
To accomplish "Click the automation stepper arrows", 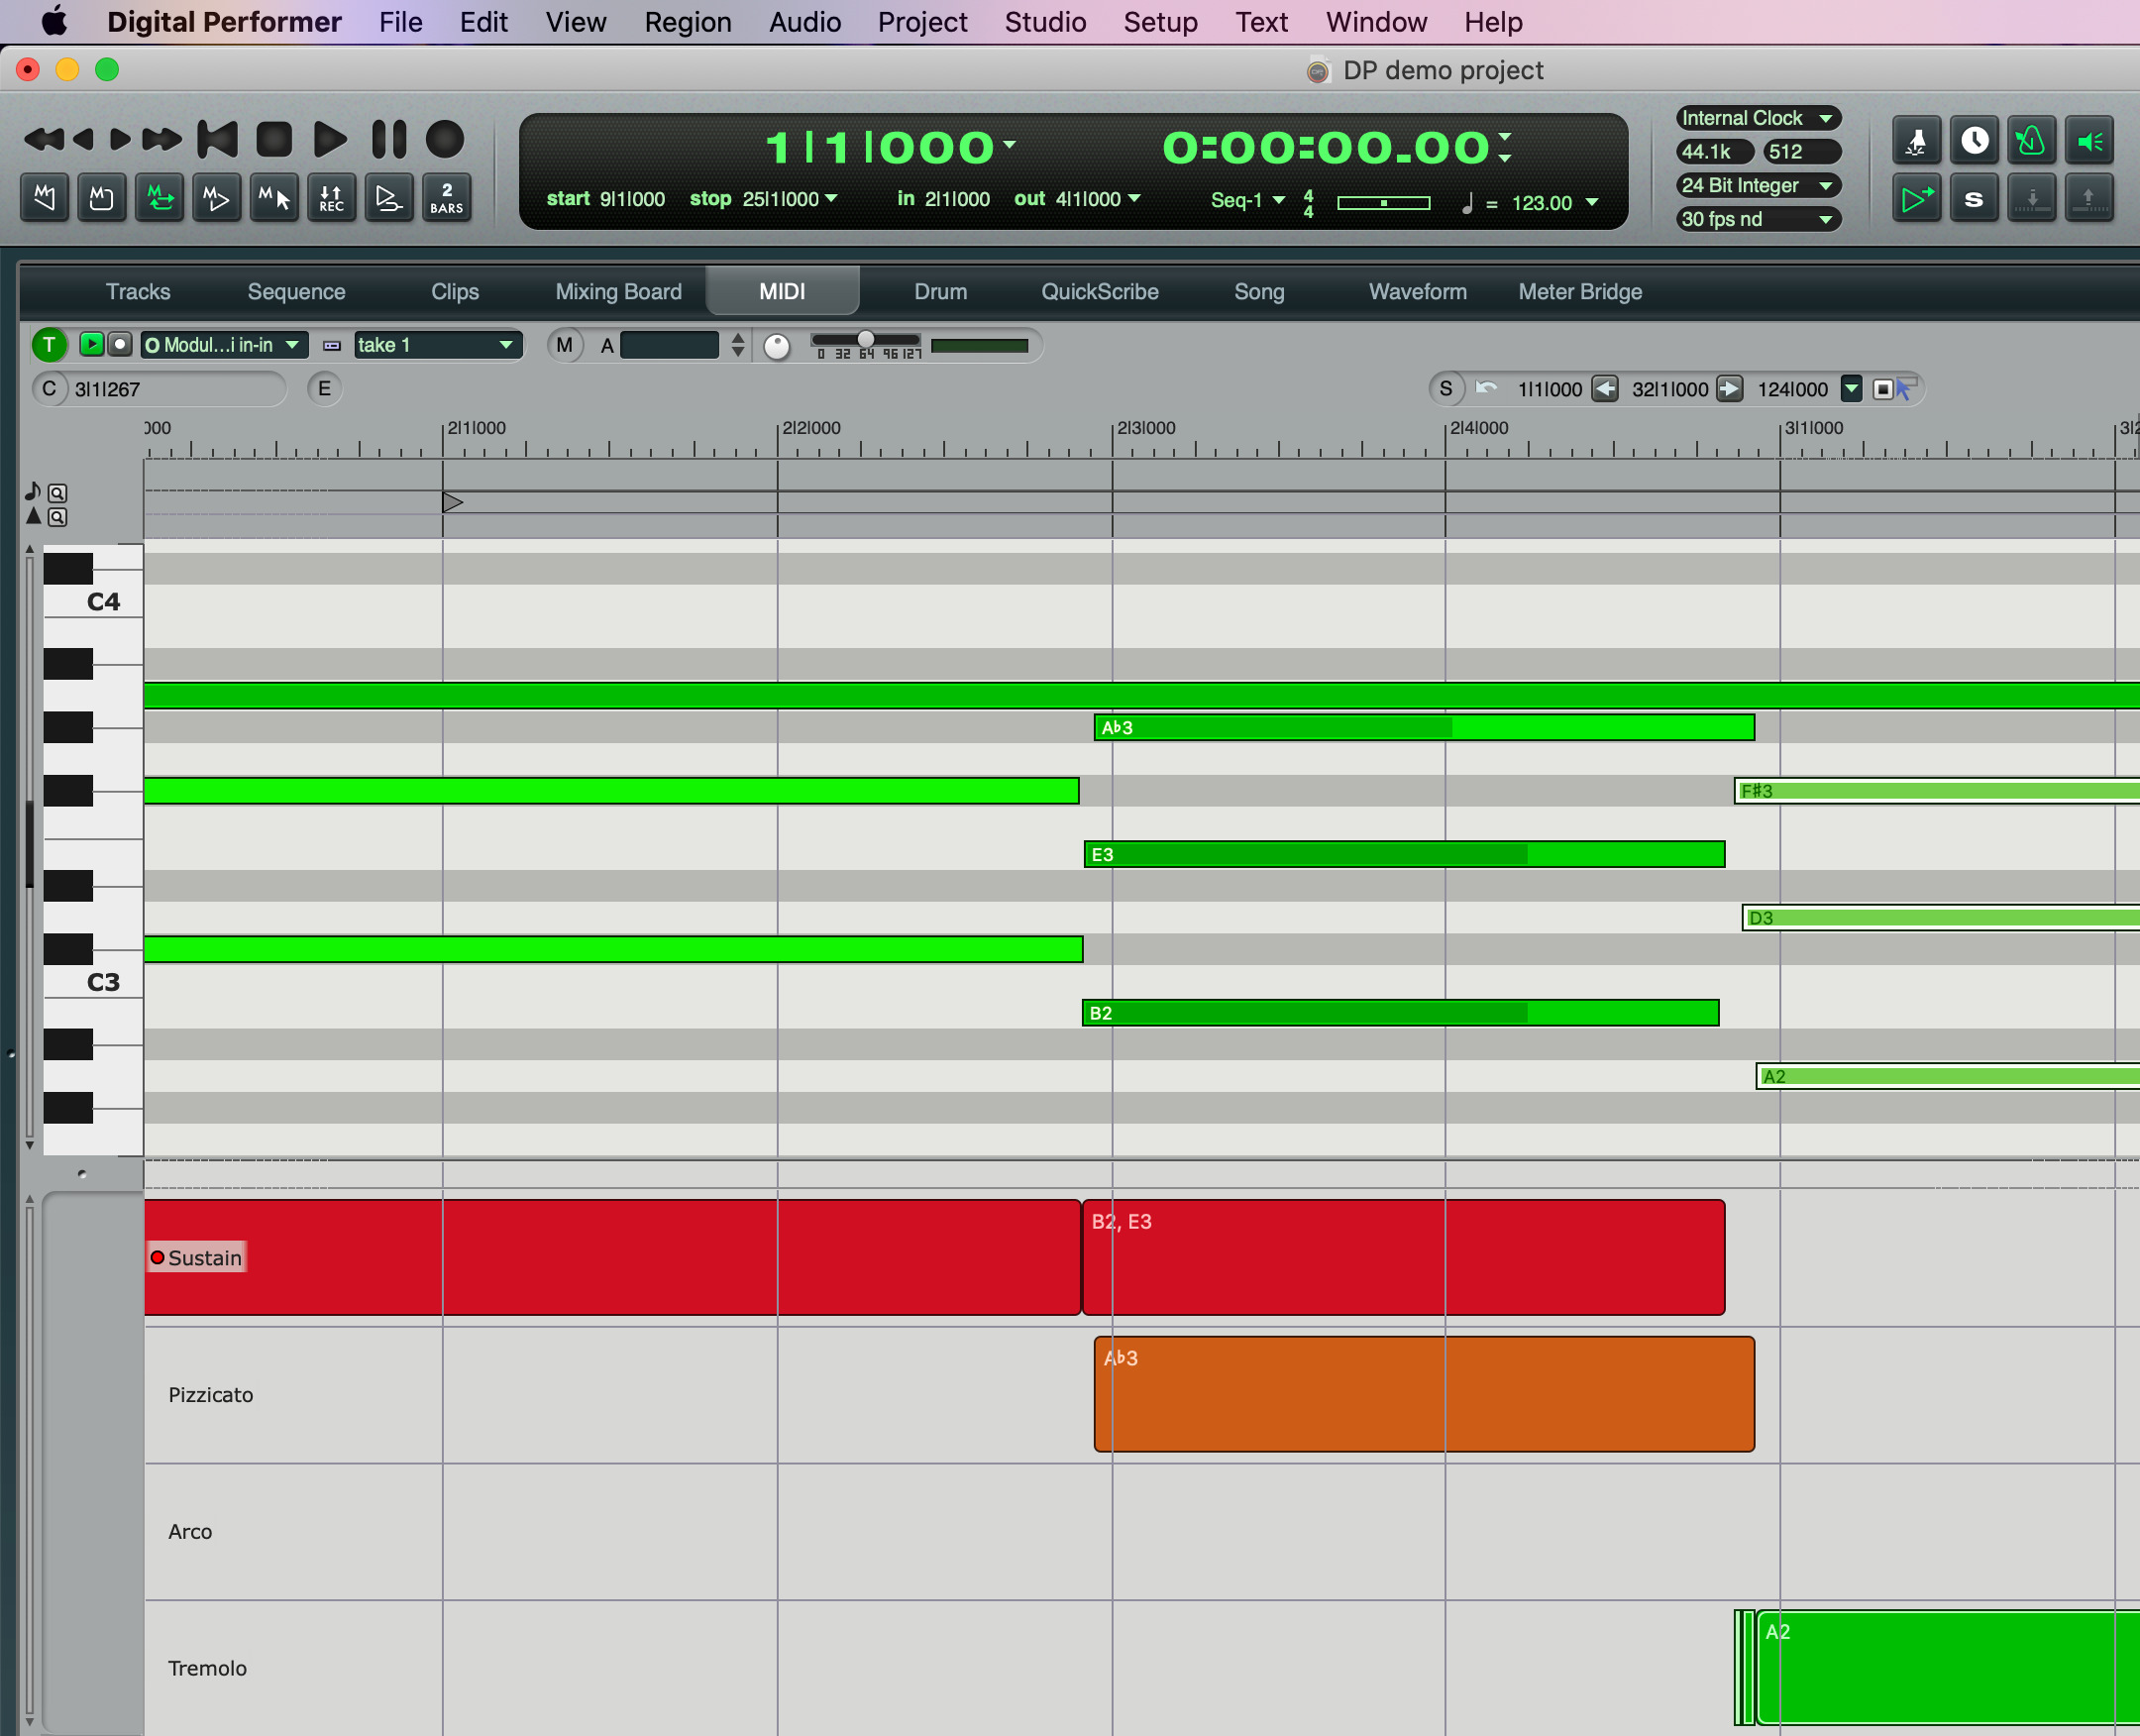I will [x=738, y=345].
